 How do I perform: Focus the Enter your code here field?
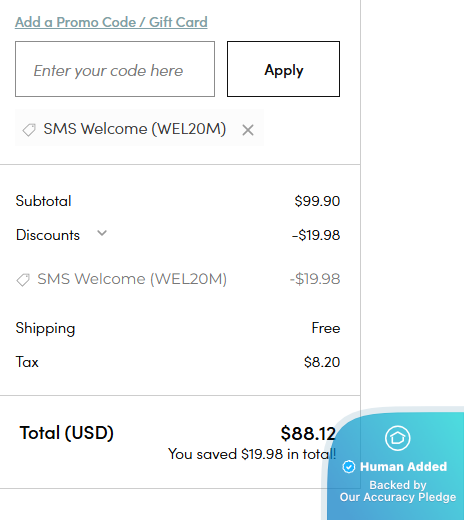pos(115,69)
